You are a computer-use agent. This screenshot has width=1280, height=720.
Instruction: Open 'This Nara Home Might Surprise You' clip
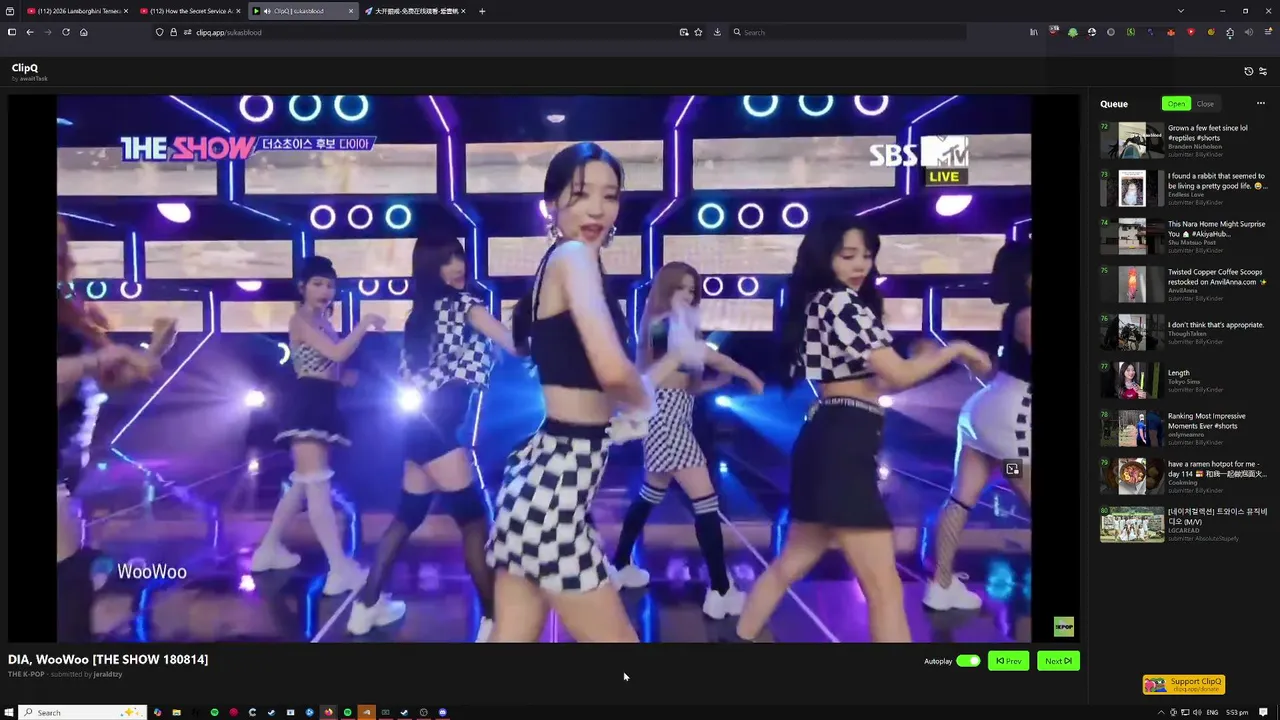[1184, 237]
